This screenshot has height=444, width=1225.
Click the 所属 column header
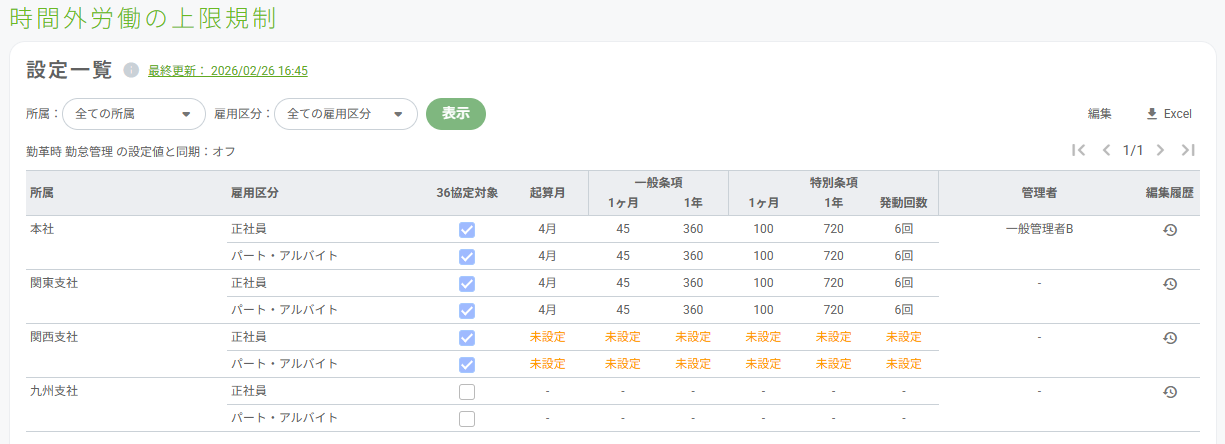[x=42, y=192]
